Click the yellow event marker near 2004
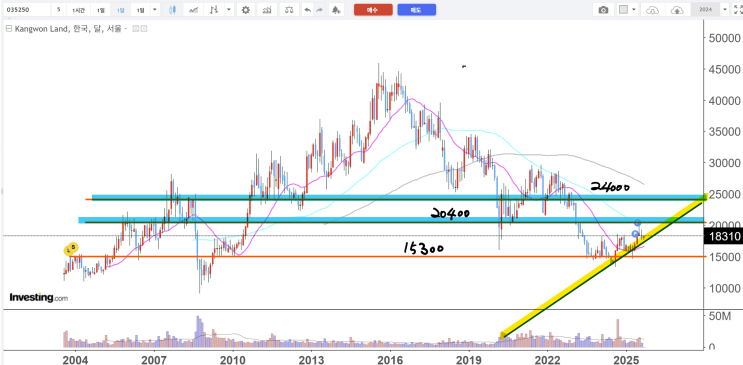 click(71, 249)
